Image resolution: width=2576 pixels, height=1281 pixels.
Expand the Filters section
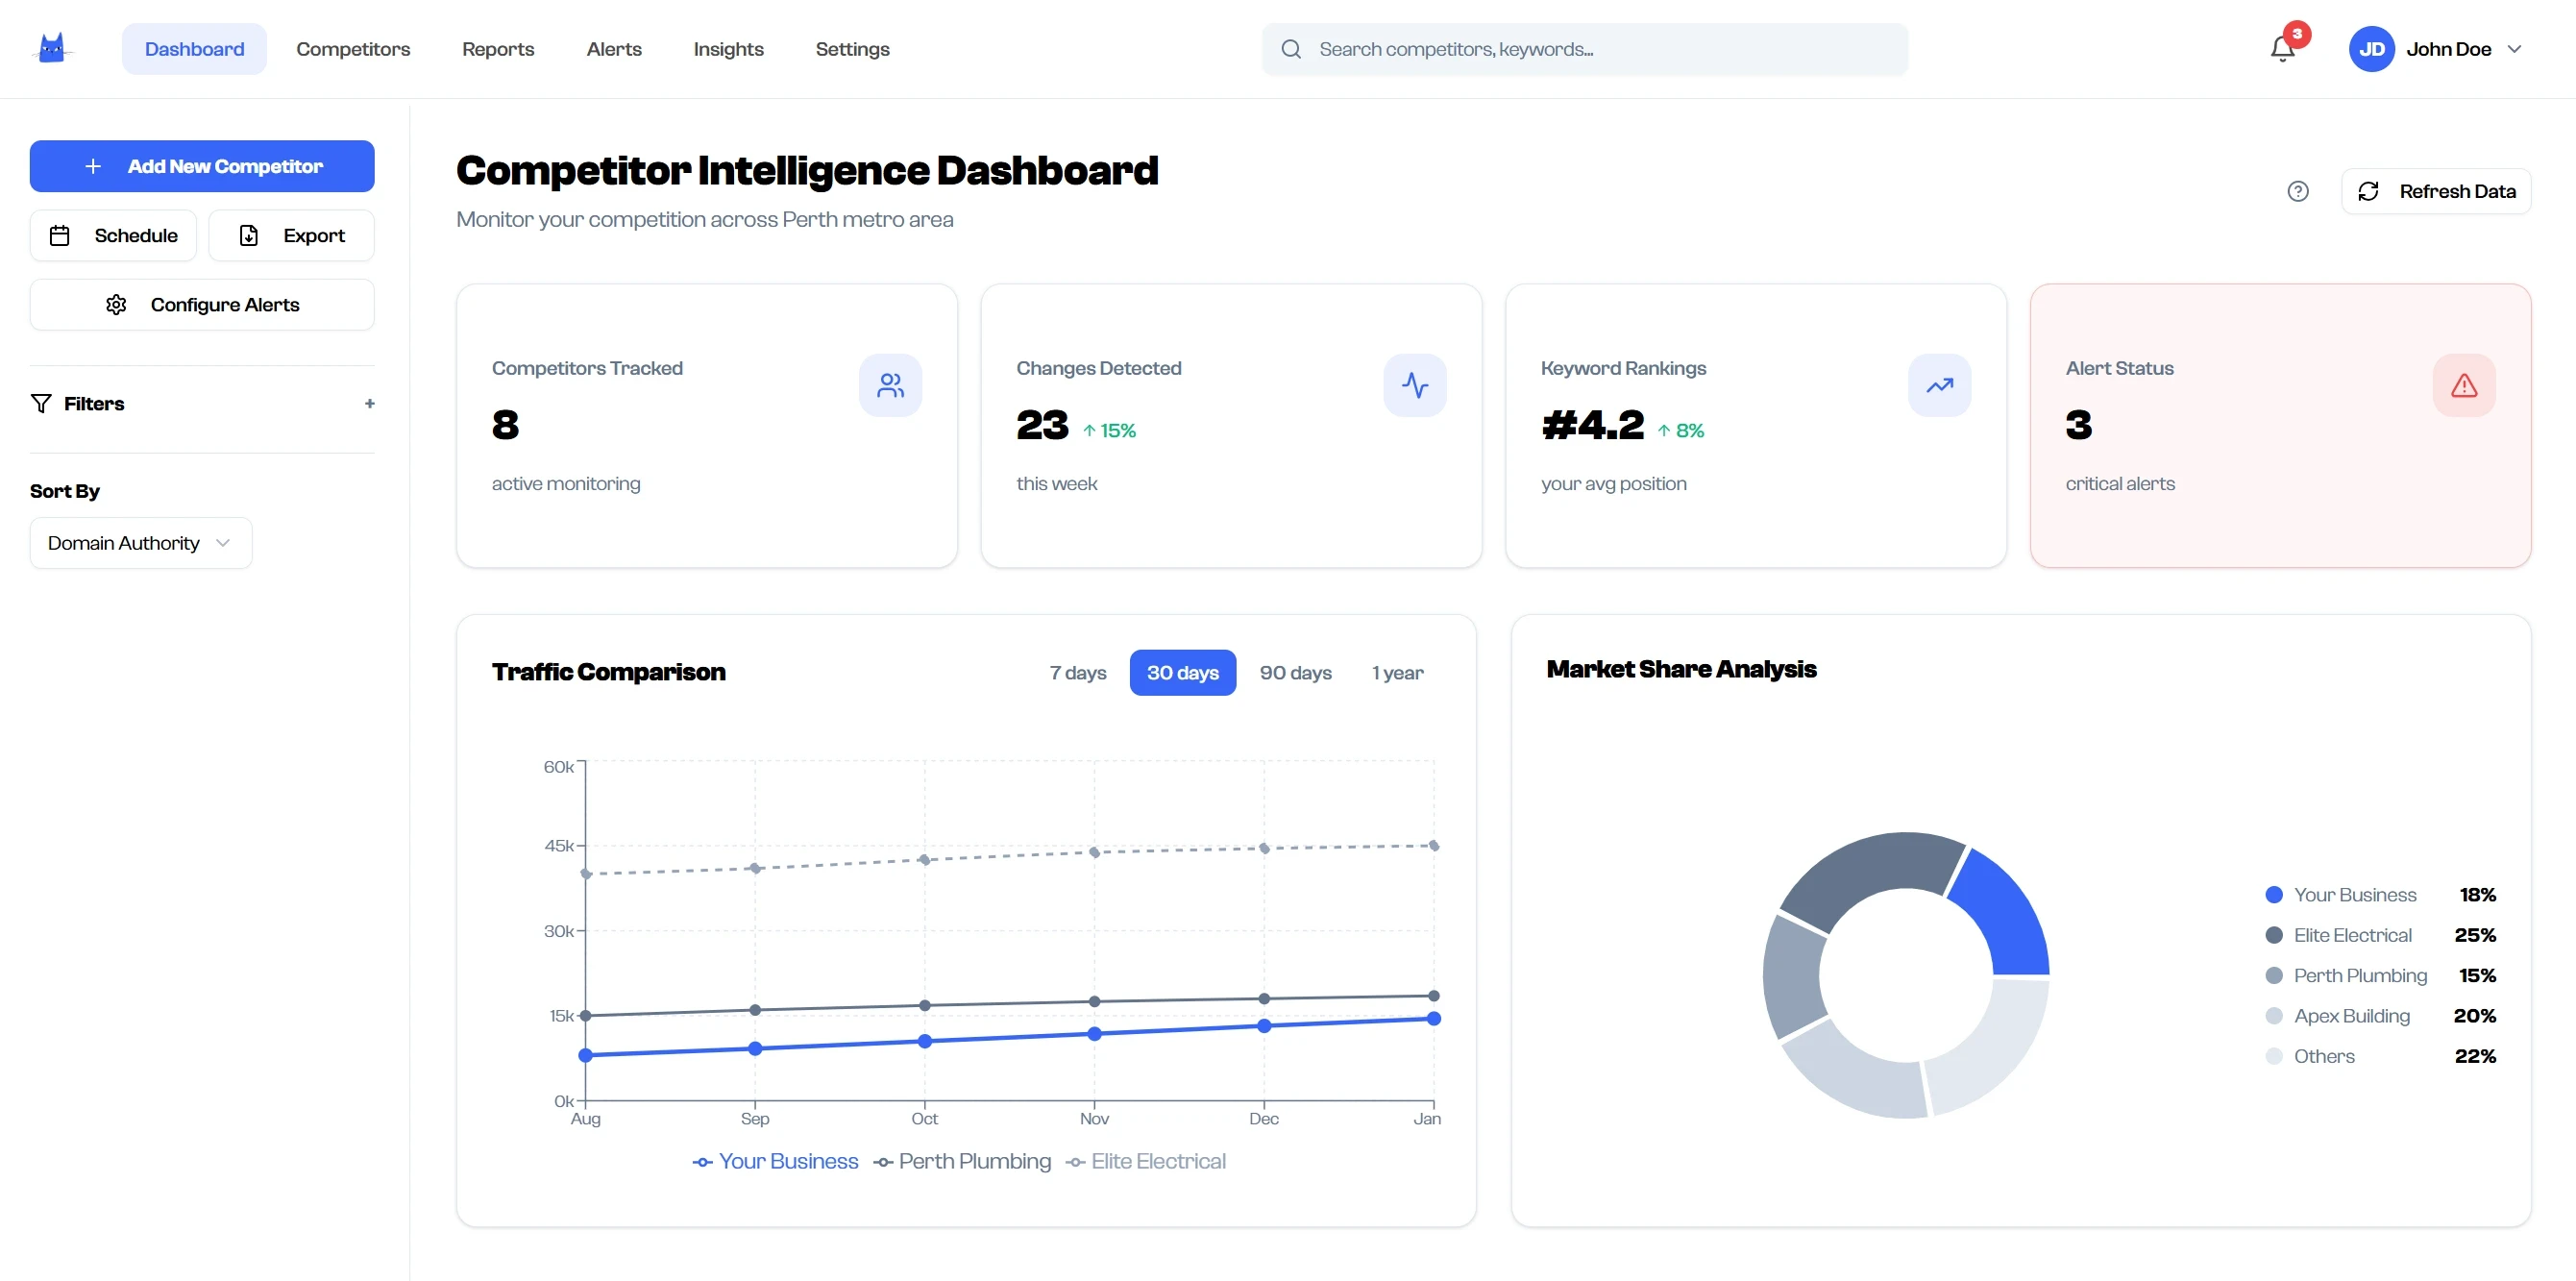(x=369, y=404)
